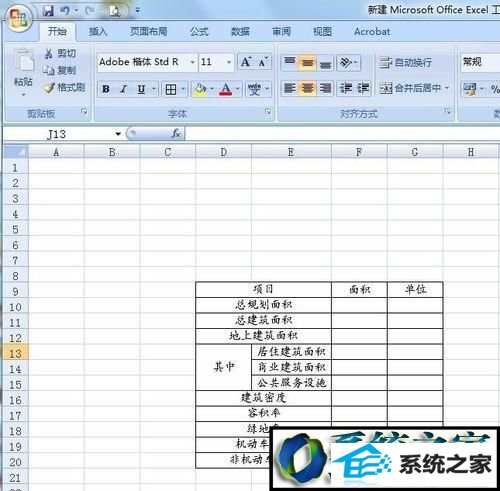Click the Borders grid icon
The height and width of the screenshot is (491, 500).
pyautogui.click(x=171, y=89)
